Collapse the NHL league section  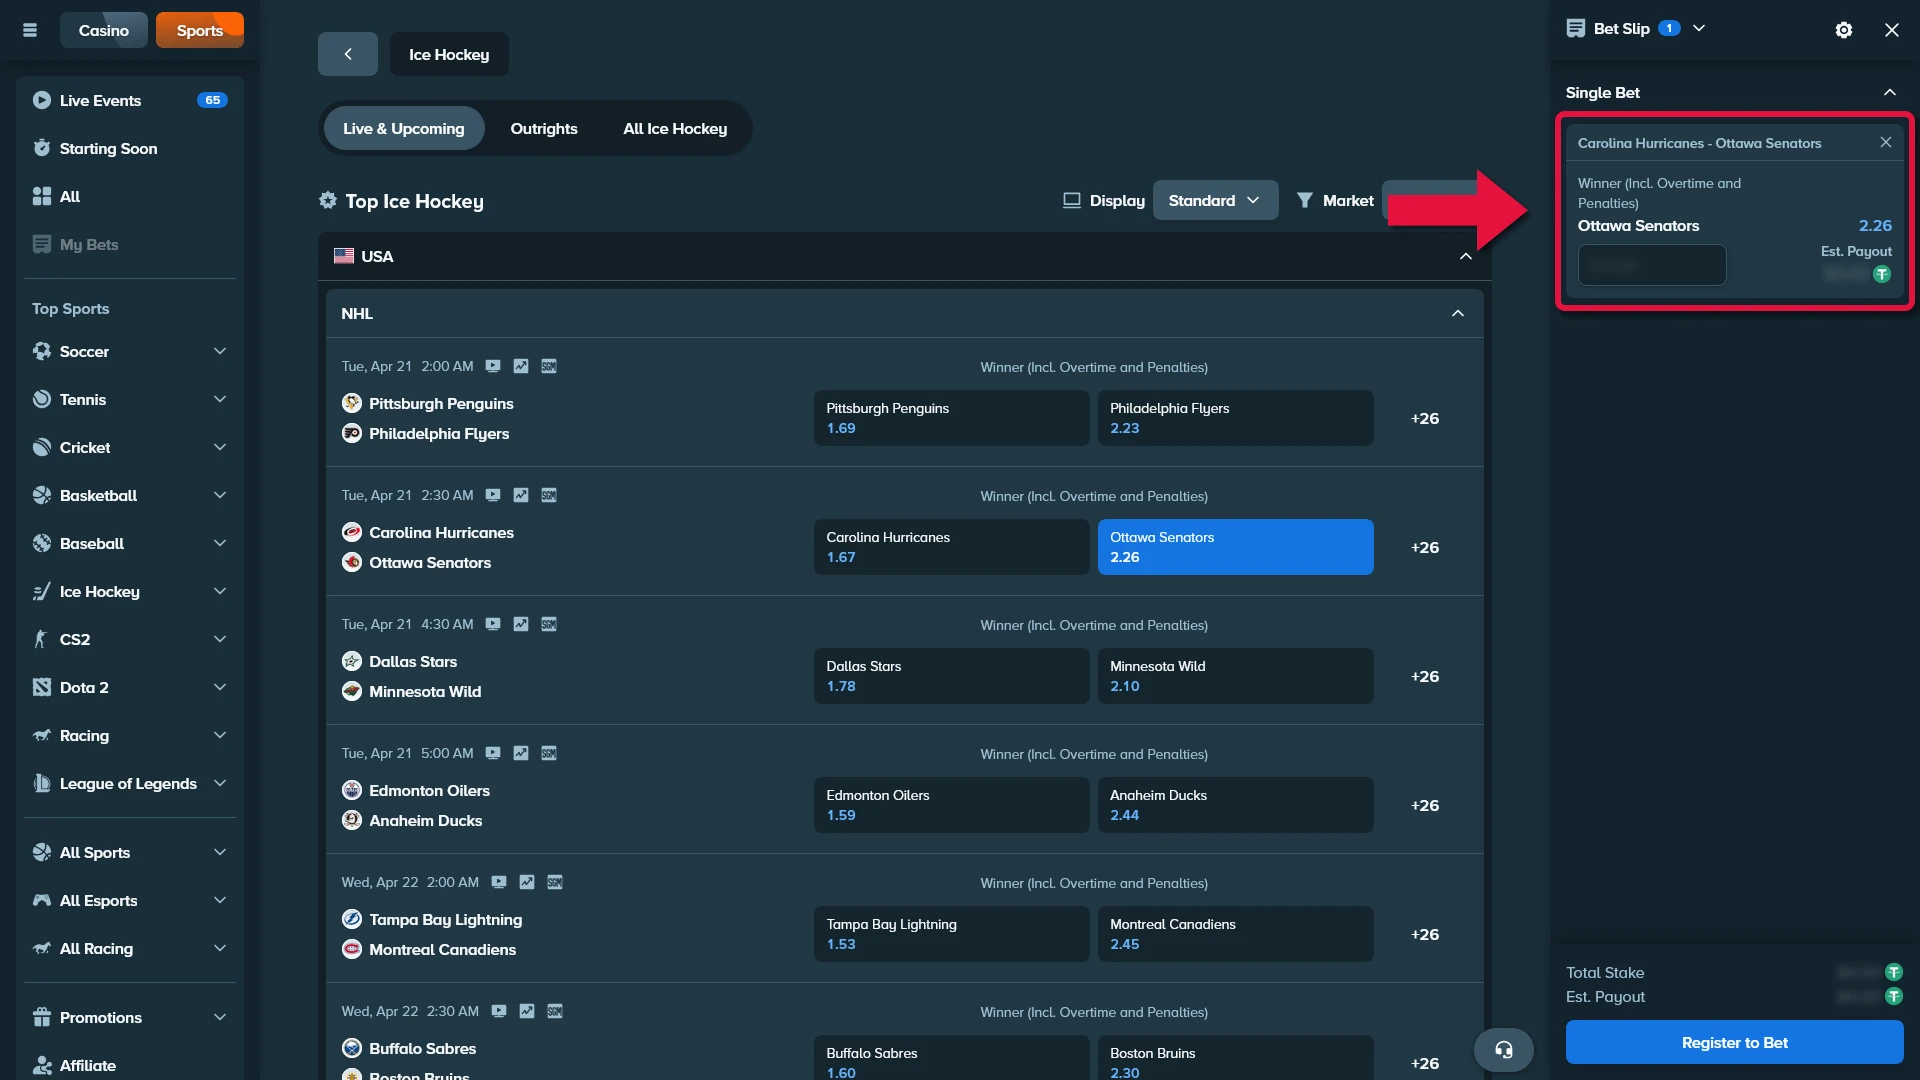click(1458, 313)
